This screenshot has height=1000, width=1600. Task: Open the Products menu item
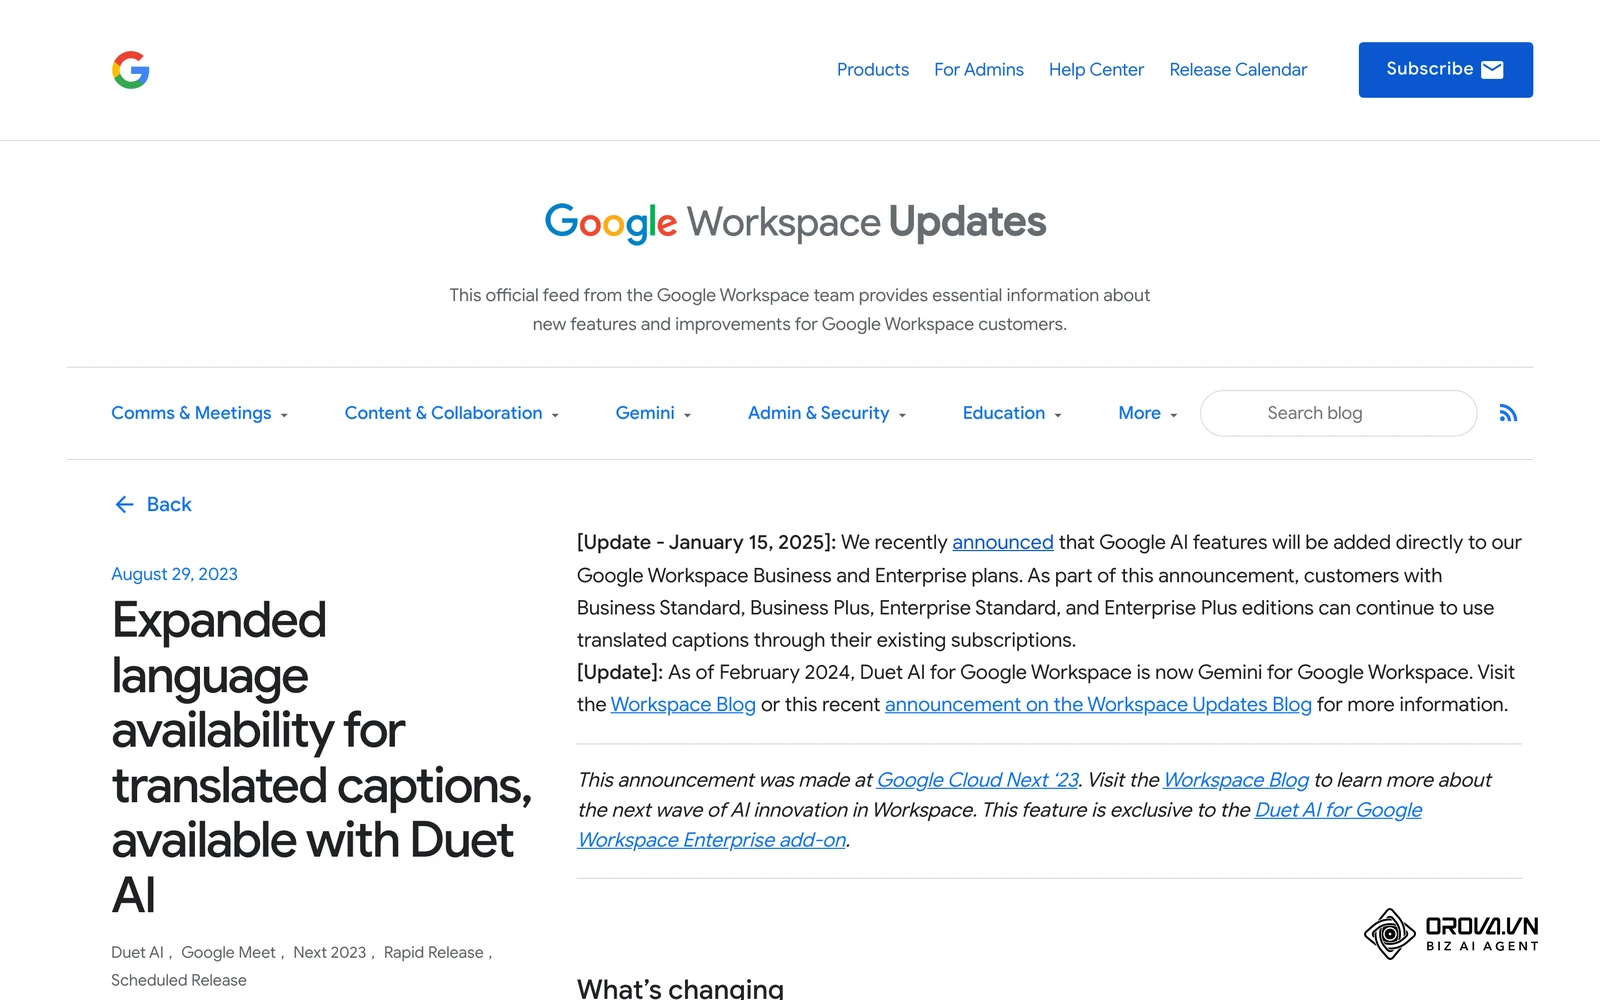(873, 70)
